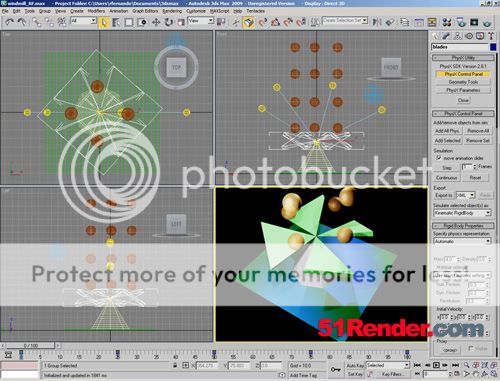Image resolution: width=500 pixels, height=381 pixels.
Task: Click the Undo arrow icon
Action: click(x=9, y=22)
